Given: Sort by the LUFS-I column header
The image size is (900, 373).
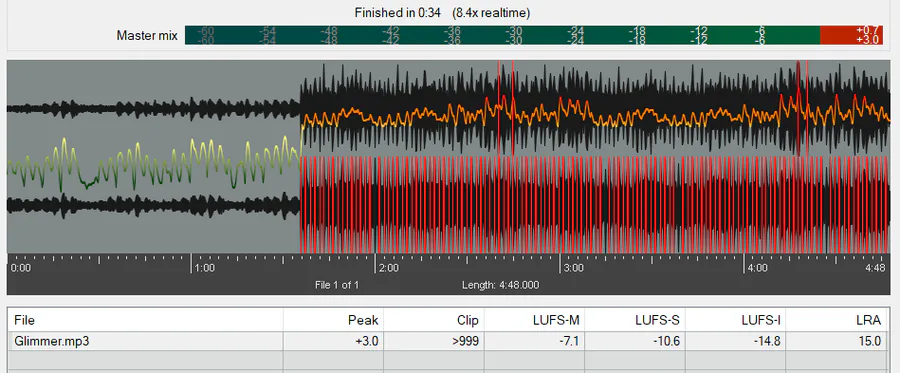Looking at the screenshot, I should pyautogui.click(x=735, y=320).
